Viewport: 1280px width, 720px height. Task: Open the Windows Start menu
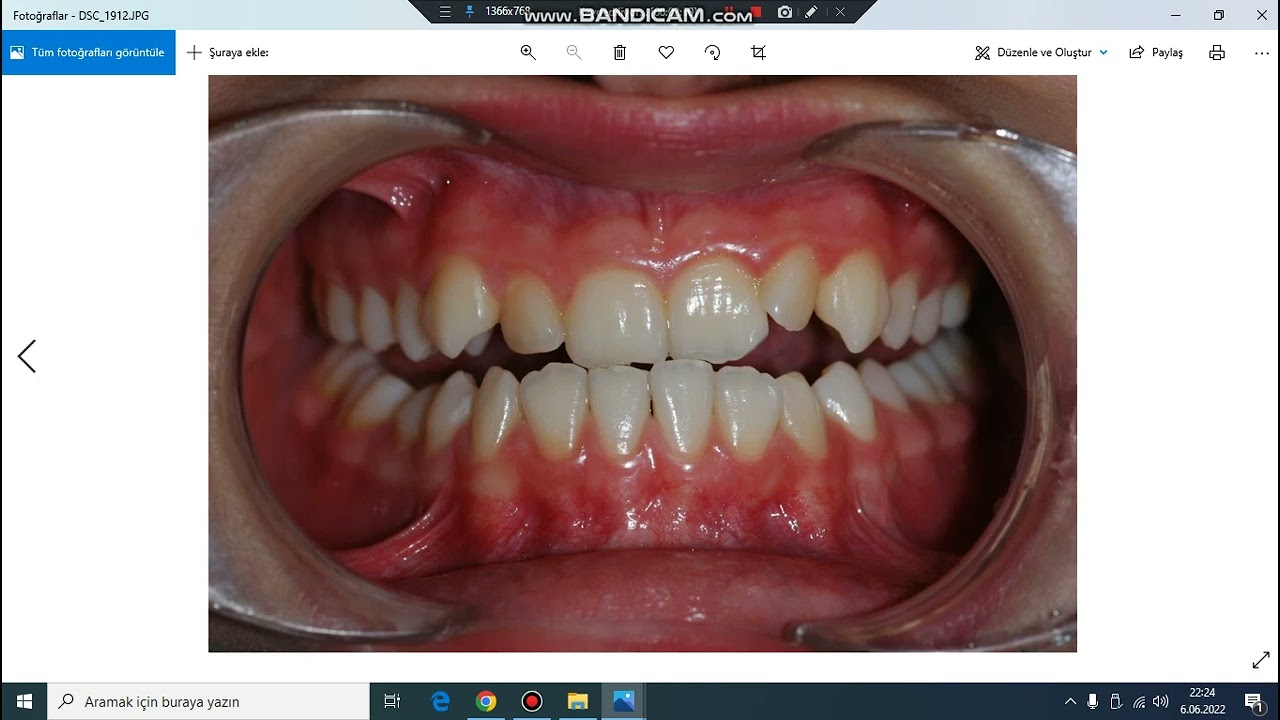(24, 702)
